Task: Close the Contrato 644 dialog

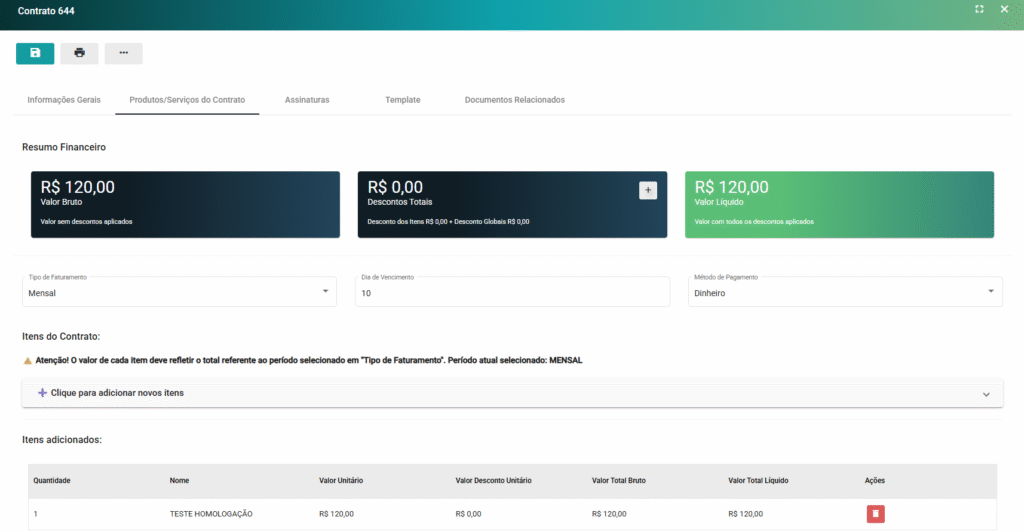Action: click(1004, 9)
